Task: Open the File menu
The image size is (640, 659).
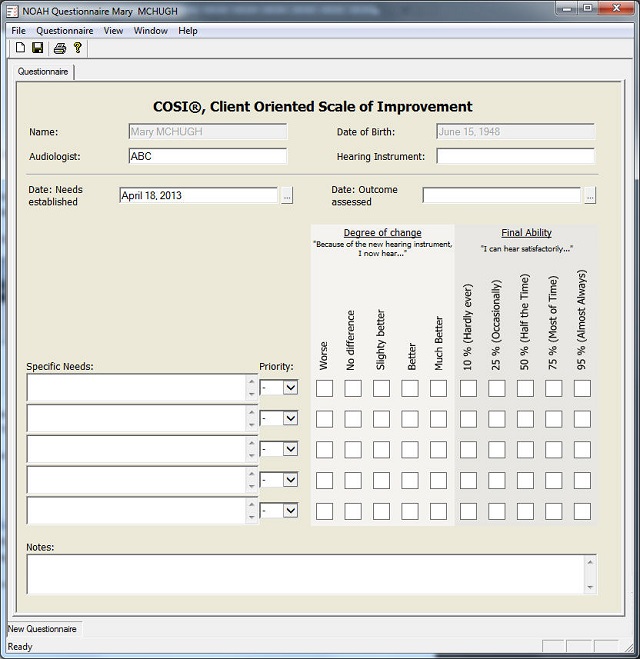Action: [x=18, y=31]
